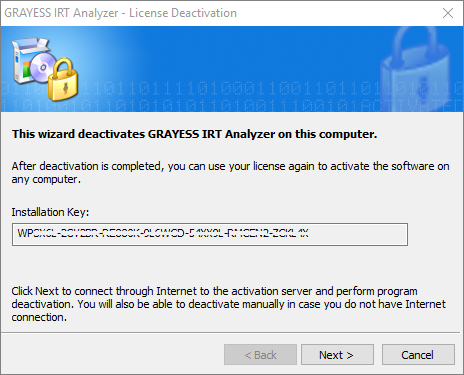
Task: Click the separator line above the buttons
Action: 230,332
